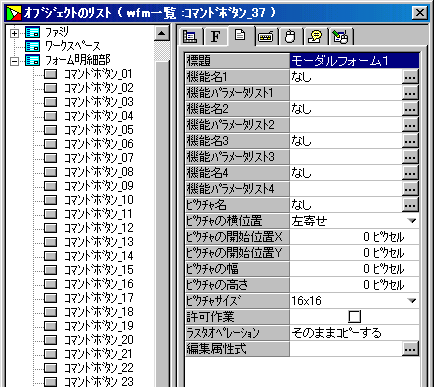Toggle the 許可作業 checkbox
The image size is (435, 387).
coord(354,317)
